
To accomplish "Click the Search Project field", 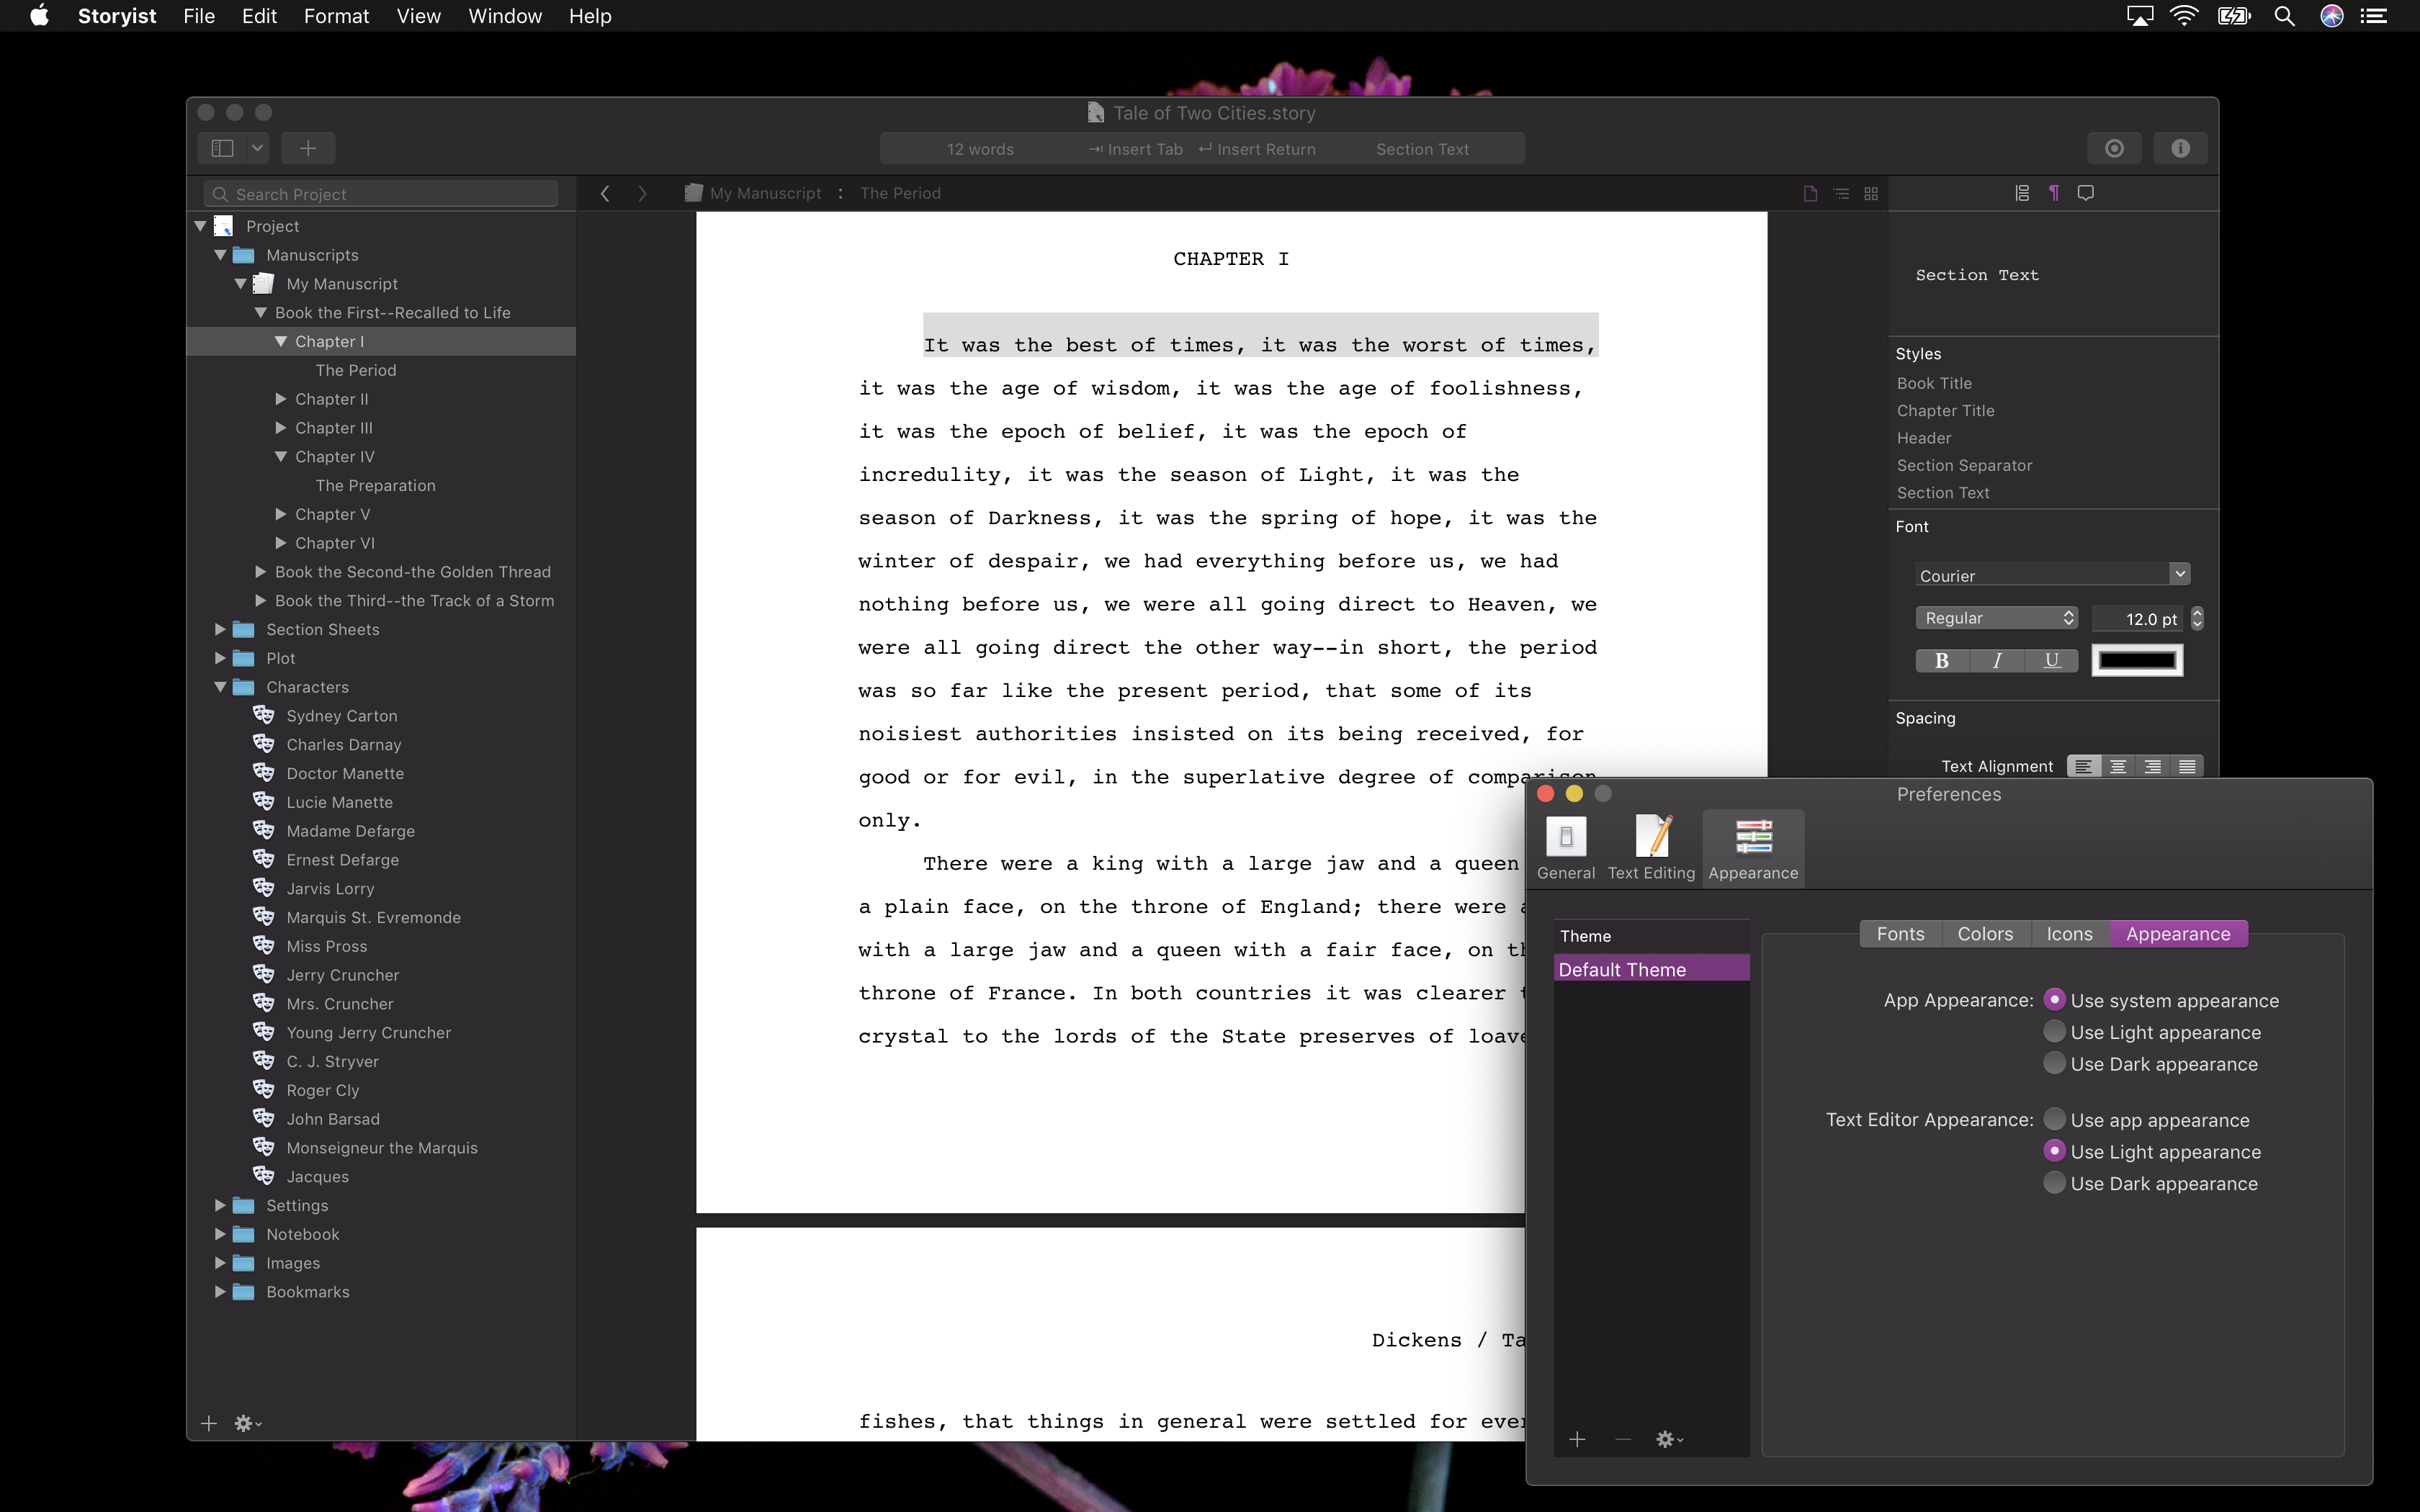I will click(381, 194).
